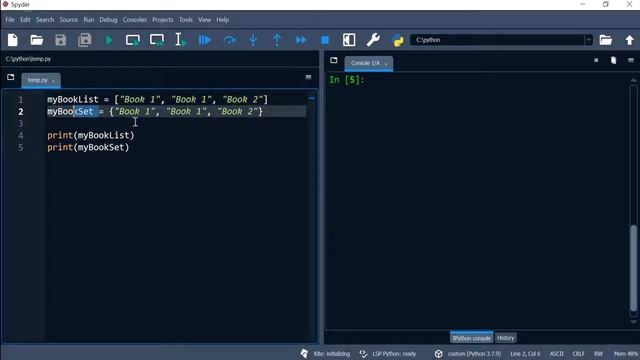Close the Console 1/A tab
This screenshot has width=640, height=360.
tap(386, 64)
